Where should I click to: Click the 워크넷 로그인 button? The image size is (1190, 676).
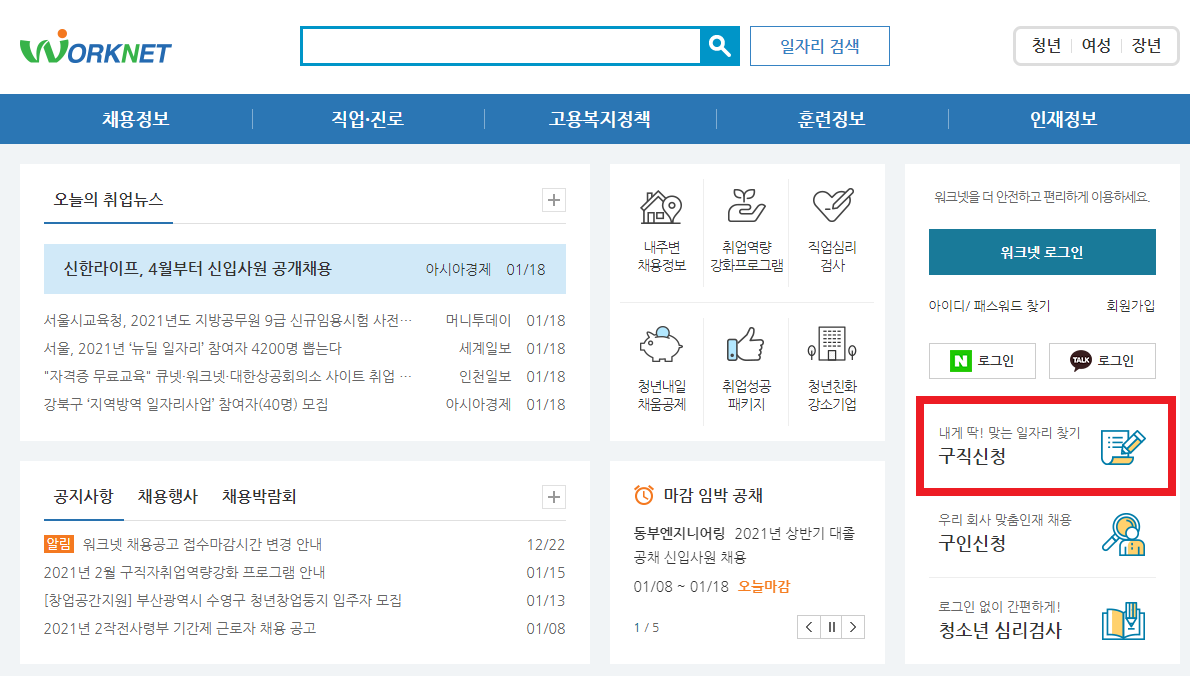point(1042,252)
